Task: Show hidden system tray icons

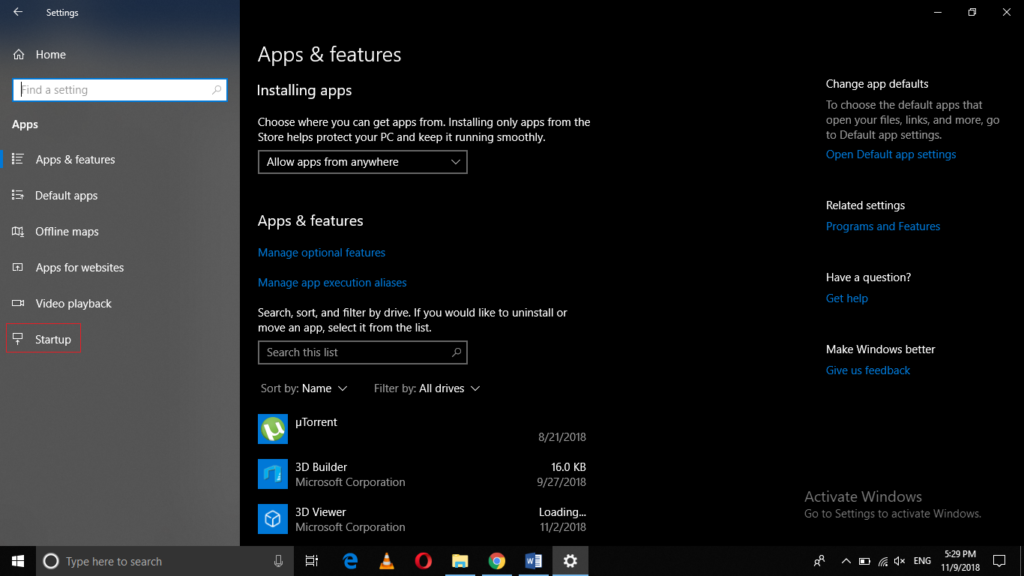Action: 846,561
